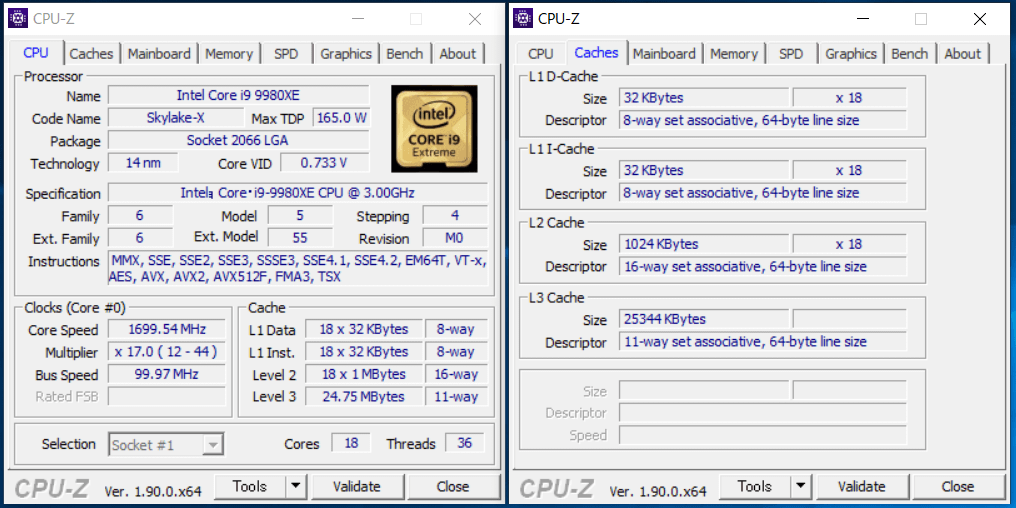Click the Validate button in left window
The height and width of the screenshot is (508, 1016).
point(356,486)
